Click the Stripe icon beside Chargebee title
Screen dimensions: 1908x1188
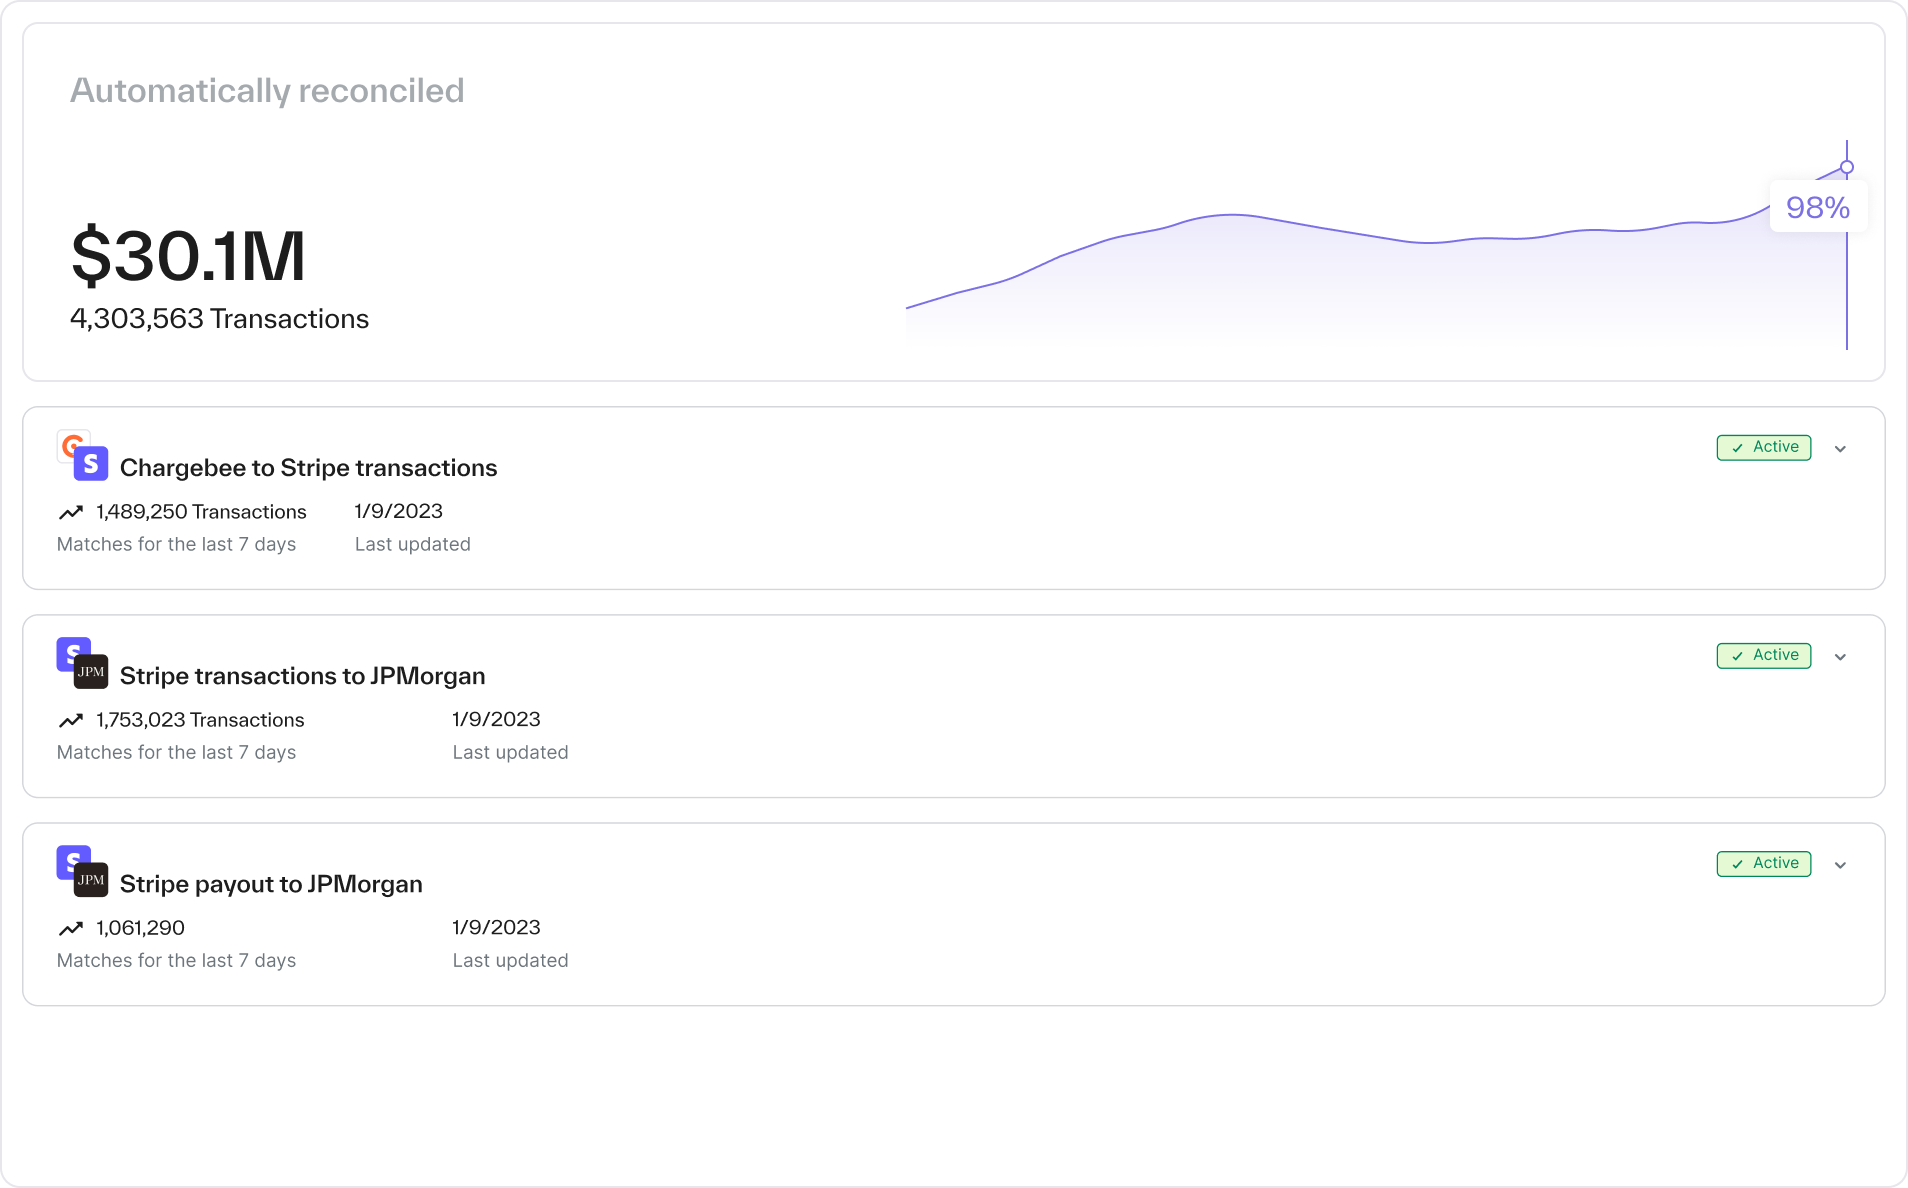pyautogui.click(x=91, y=464)
